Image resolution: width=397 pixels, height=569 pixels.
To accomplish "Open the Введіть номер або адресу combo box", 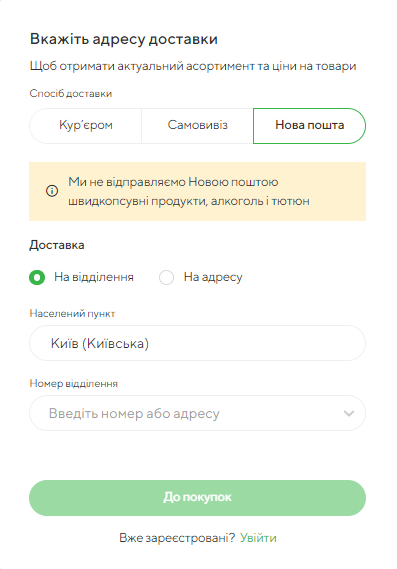I will coord(197,413).
